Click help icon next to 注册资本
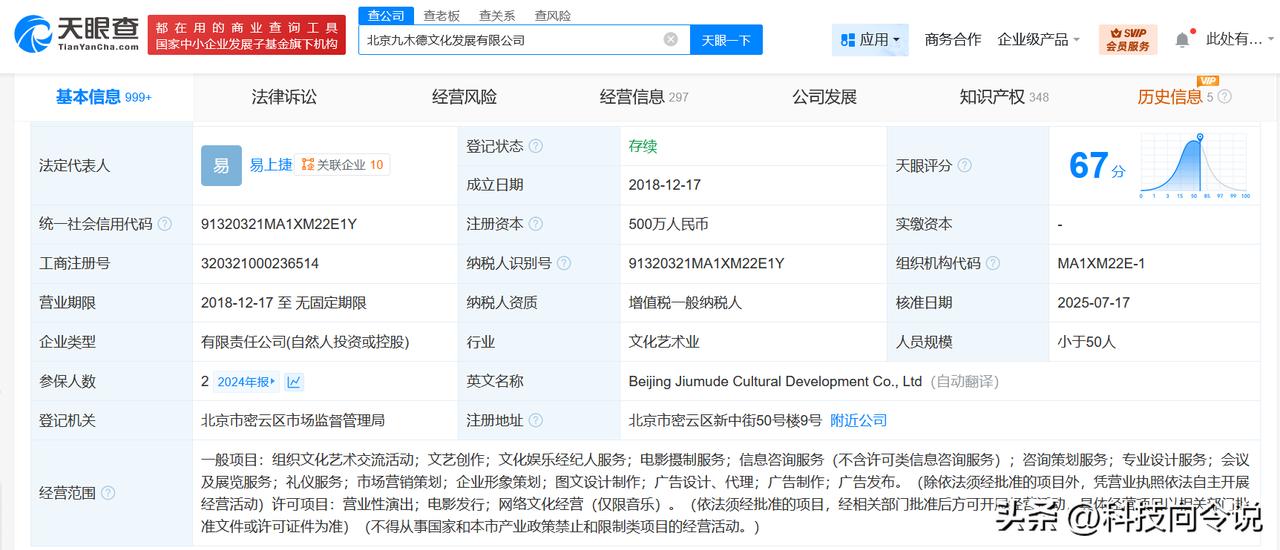This screenshot has height=550, width=1280. click(x=536, y=224)
